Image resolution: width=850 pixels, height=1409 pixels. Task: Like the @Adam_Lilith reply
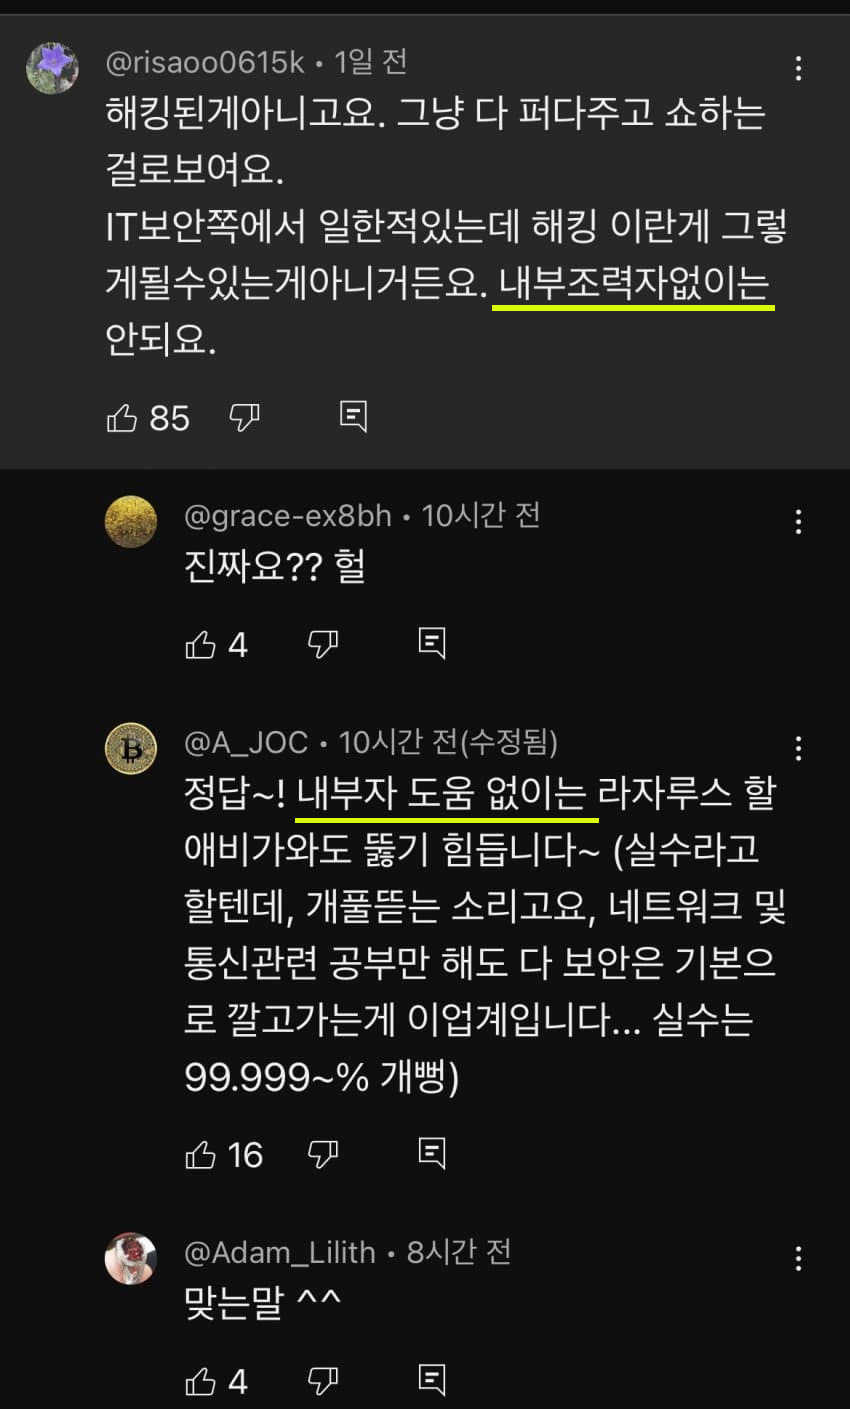pyautogui.click(x=201, y=1382)
